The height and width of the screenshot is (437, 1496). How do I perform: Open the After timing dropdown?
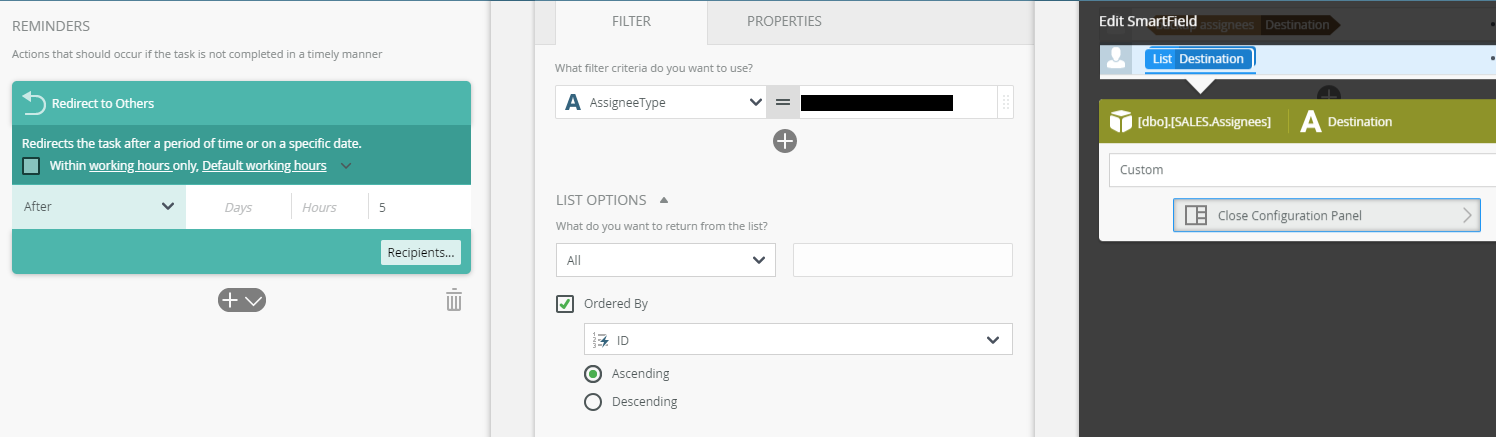tap(99, 207)
